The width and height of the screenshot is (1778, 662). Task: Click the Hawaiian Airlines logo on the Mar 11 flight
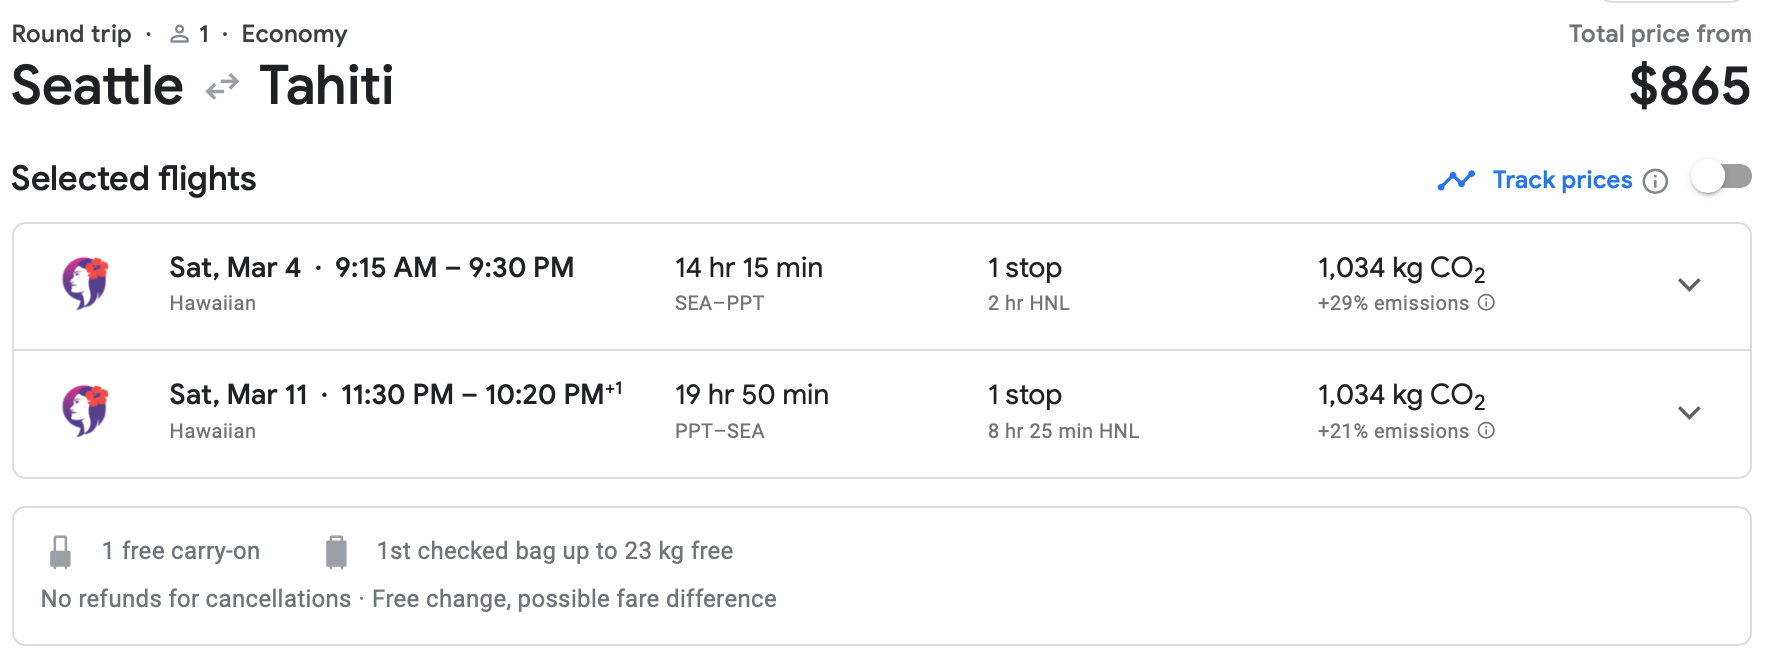tap(85, 411)
